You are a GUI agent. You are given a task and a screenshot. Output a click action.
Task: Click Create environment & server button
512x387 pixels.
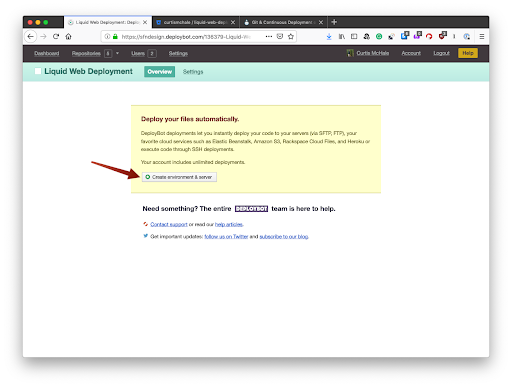tap(179, 177)
